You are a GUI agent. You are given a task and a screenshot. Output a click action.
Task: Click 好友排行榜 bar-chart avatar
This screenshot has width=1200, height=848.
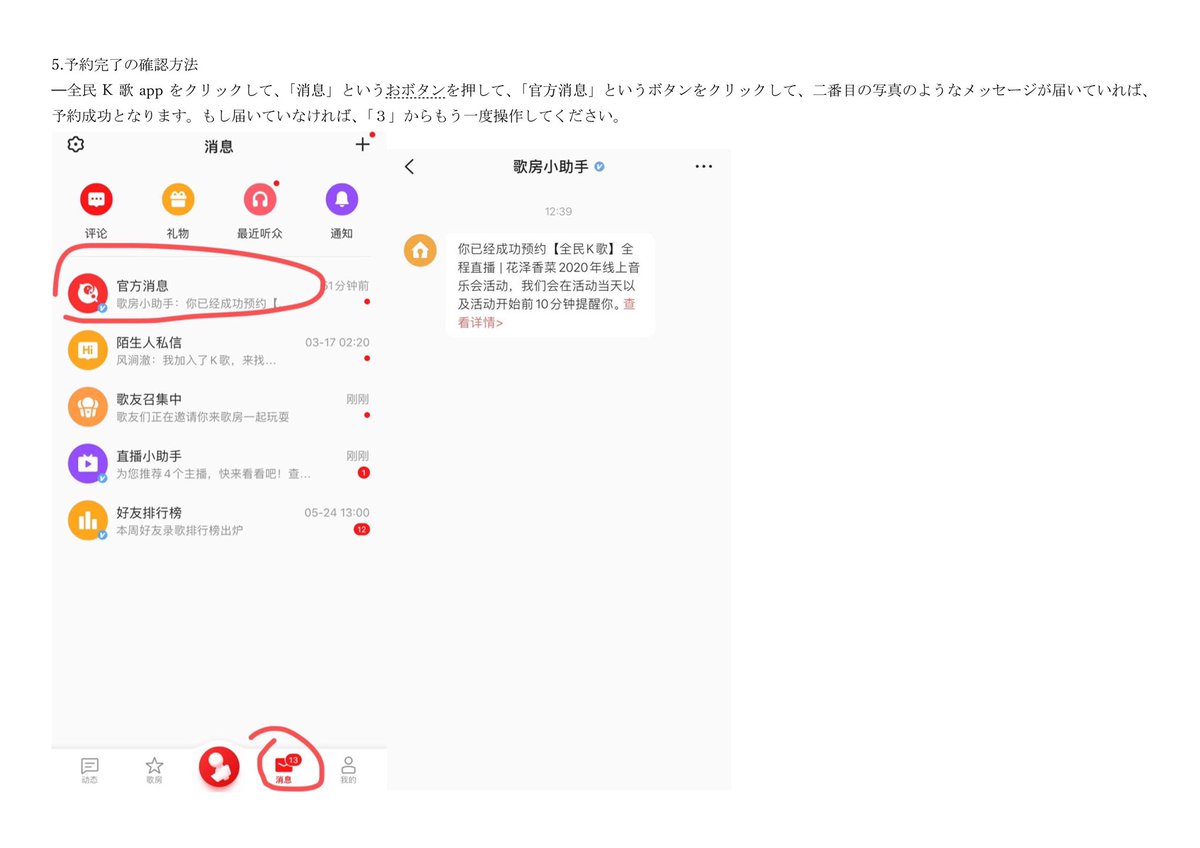click(x=87, y=521)
